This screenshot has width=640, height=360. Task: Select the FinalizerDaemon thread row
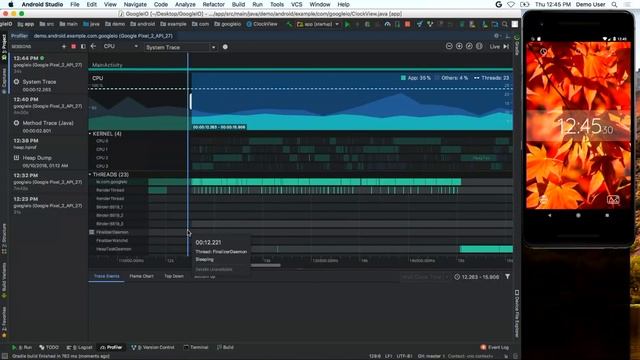coord(300,232)
